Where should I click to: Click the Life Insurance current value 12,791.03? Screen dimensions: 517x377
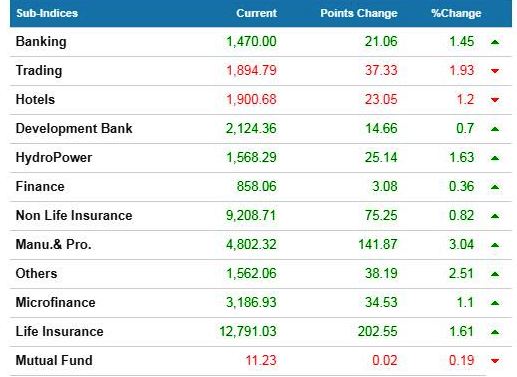click(x=248, y=332)
